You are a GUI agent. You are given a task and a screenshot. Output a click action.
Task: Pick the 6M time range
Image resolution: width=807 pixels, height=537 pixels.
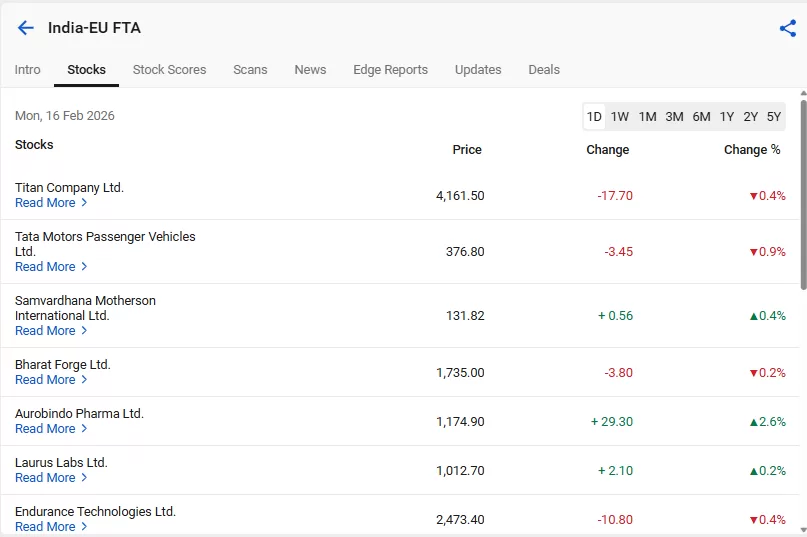701,117
